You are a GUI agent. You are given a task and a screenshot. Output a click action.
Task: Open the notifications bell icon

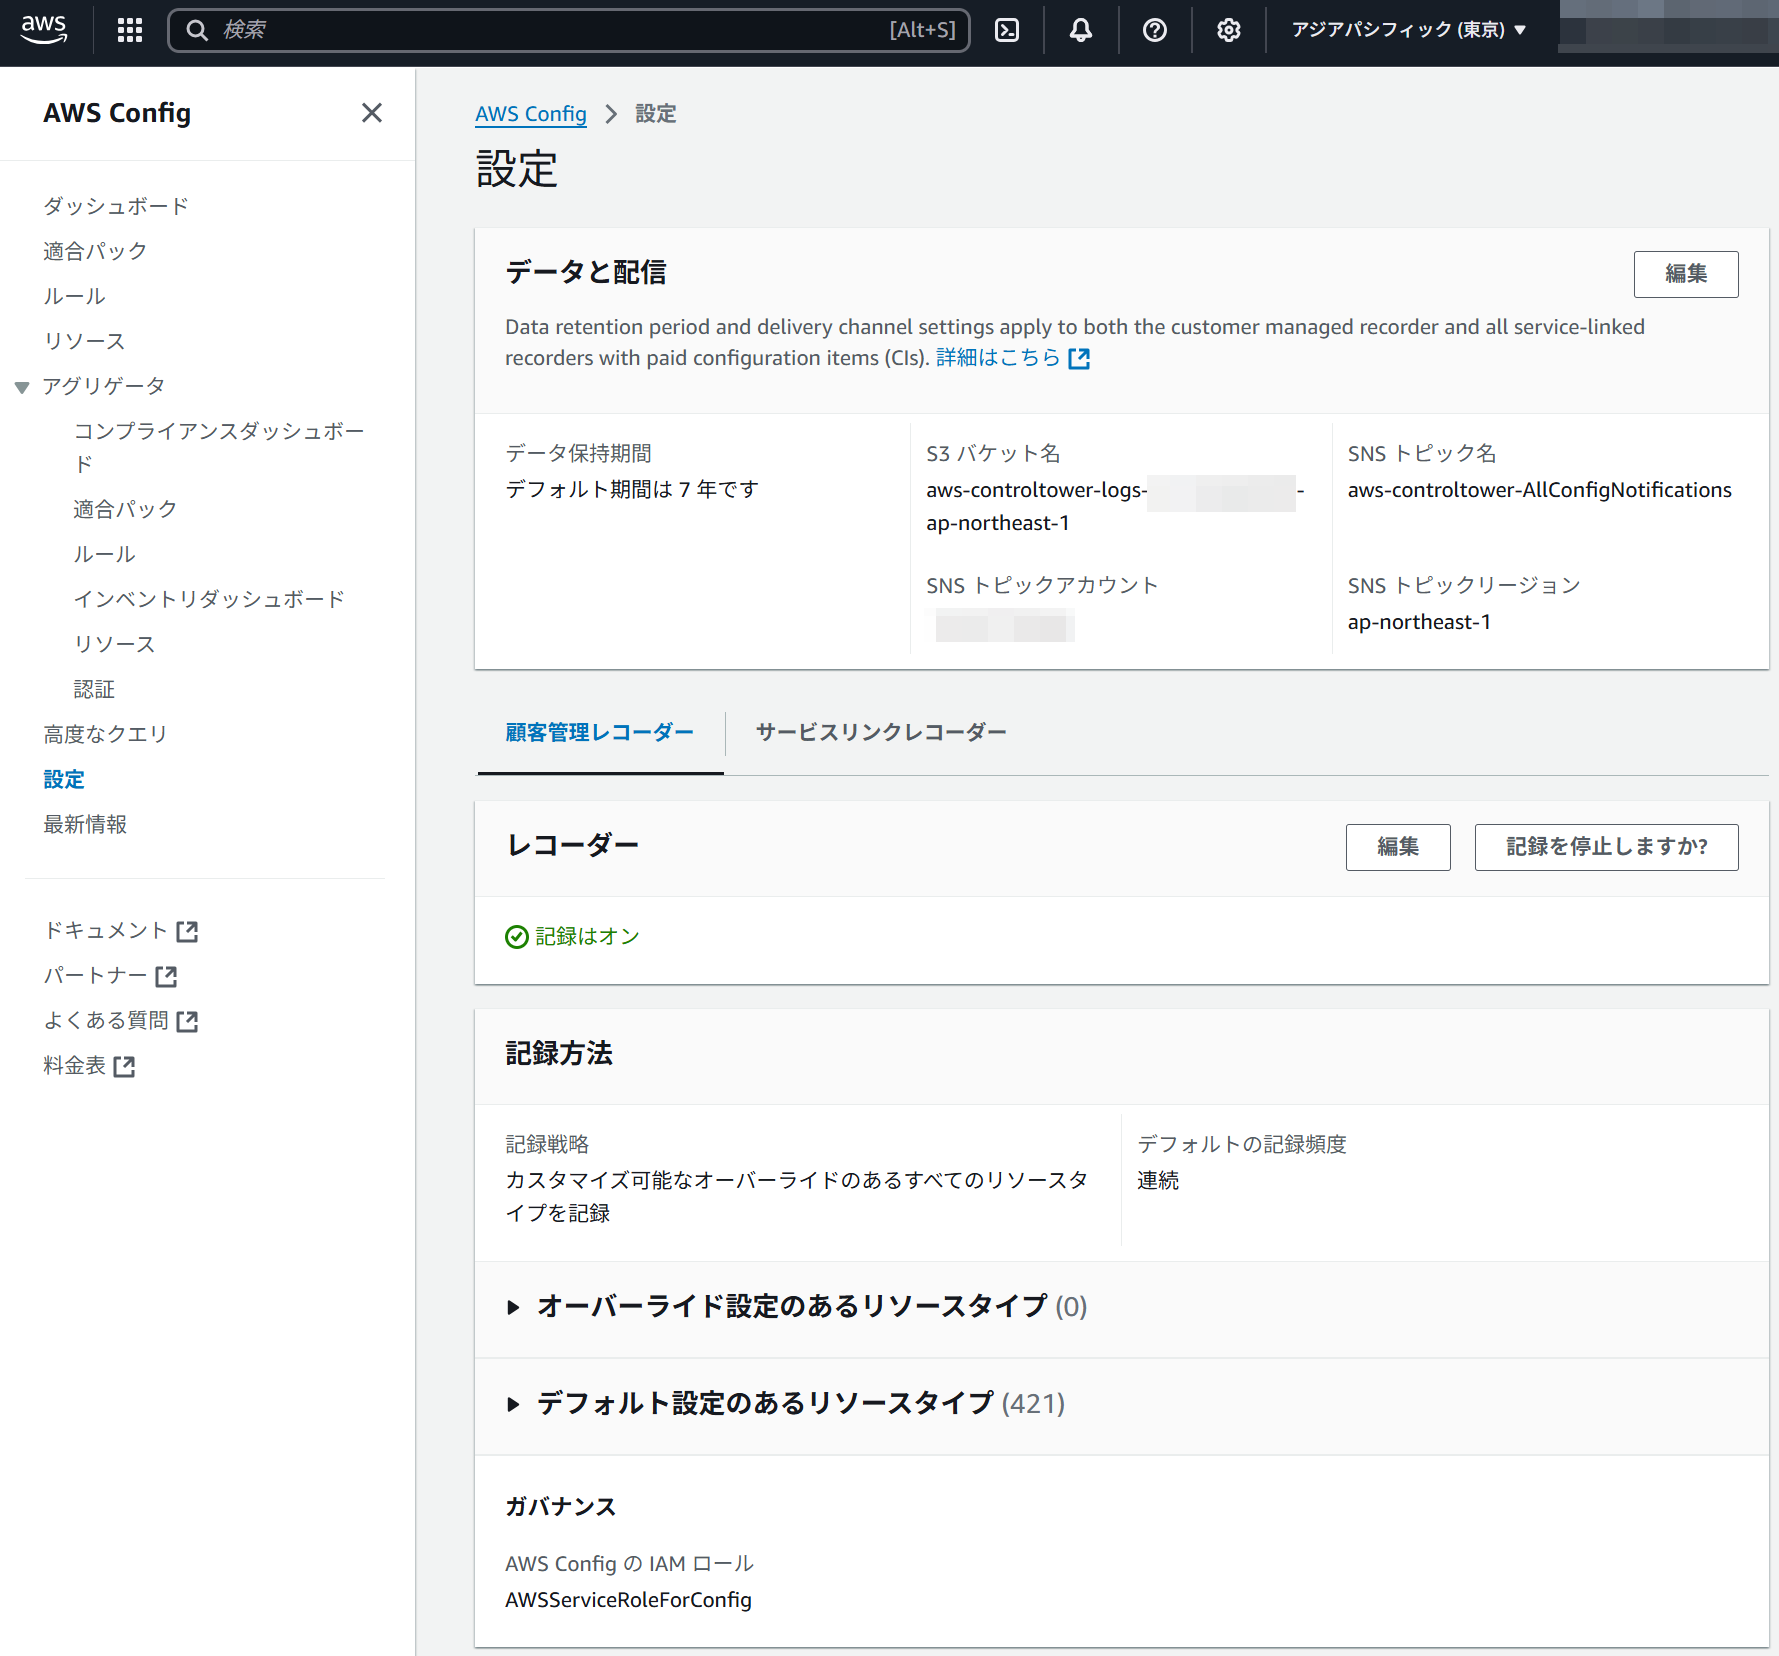pos(1081,30)
